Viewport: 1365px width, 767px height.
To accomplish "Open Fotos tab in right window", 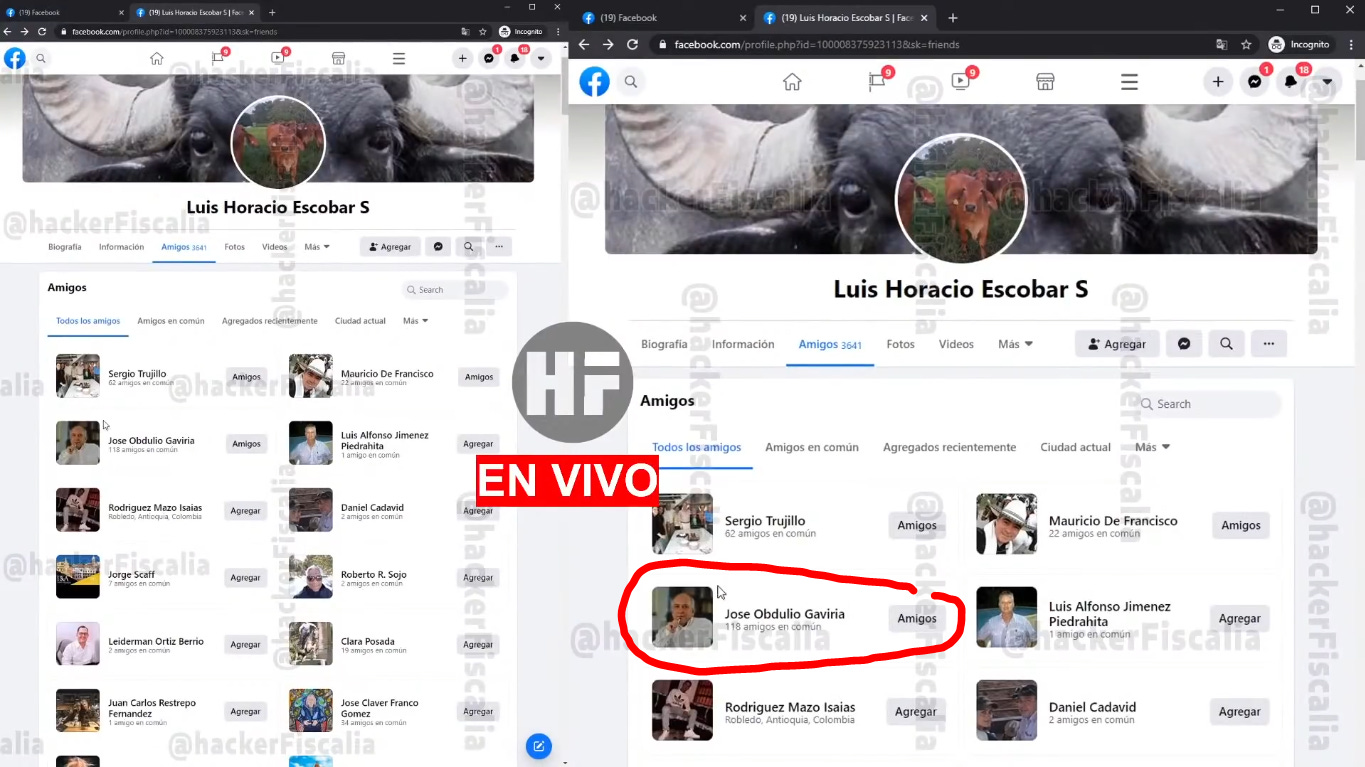I will coord(900,344).
